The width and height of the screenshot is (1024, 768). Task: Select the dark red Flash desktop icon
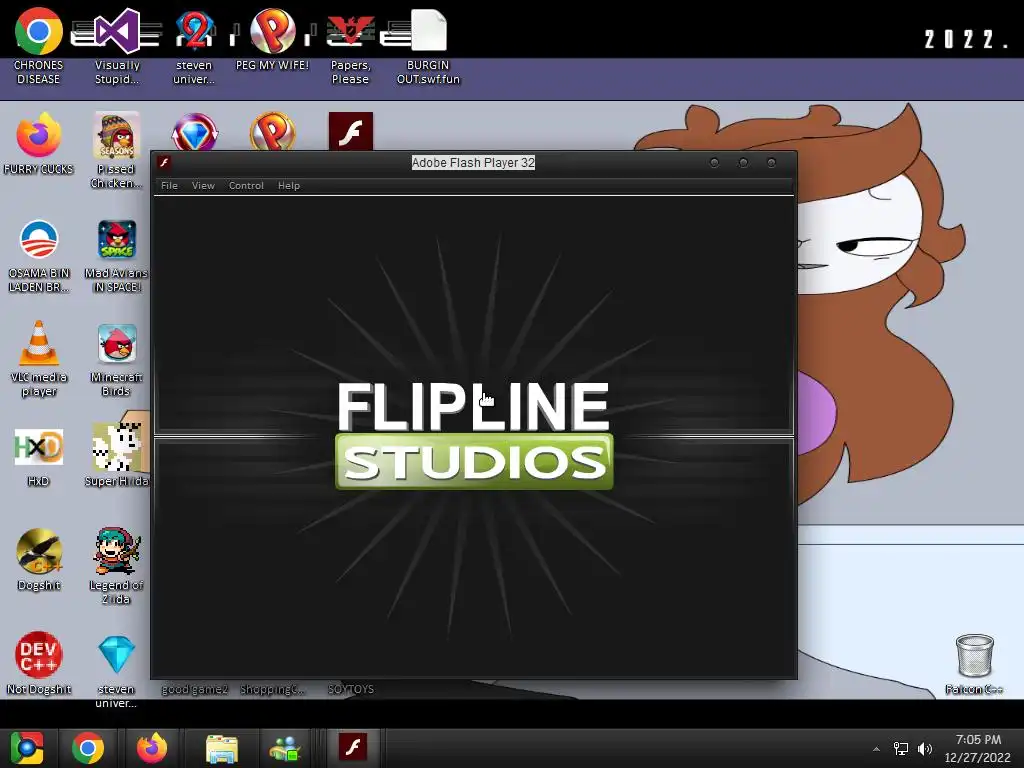pos(351,131)
